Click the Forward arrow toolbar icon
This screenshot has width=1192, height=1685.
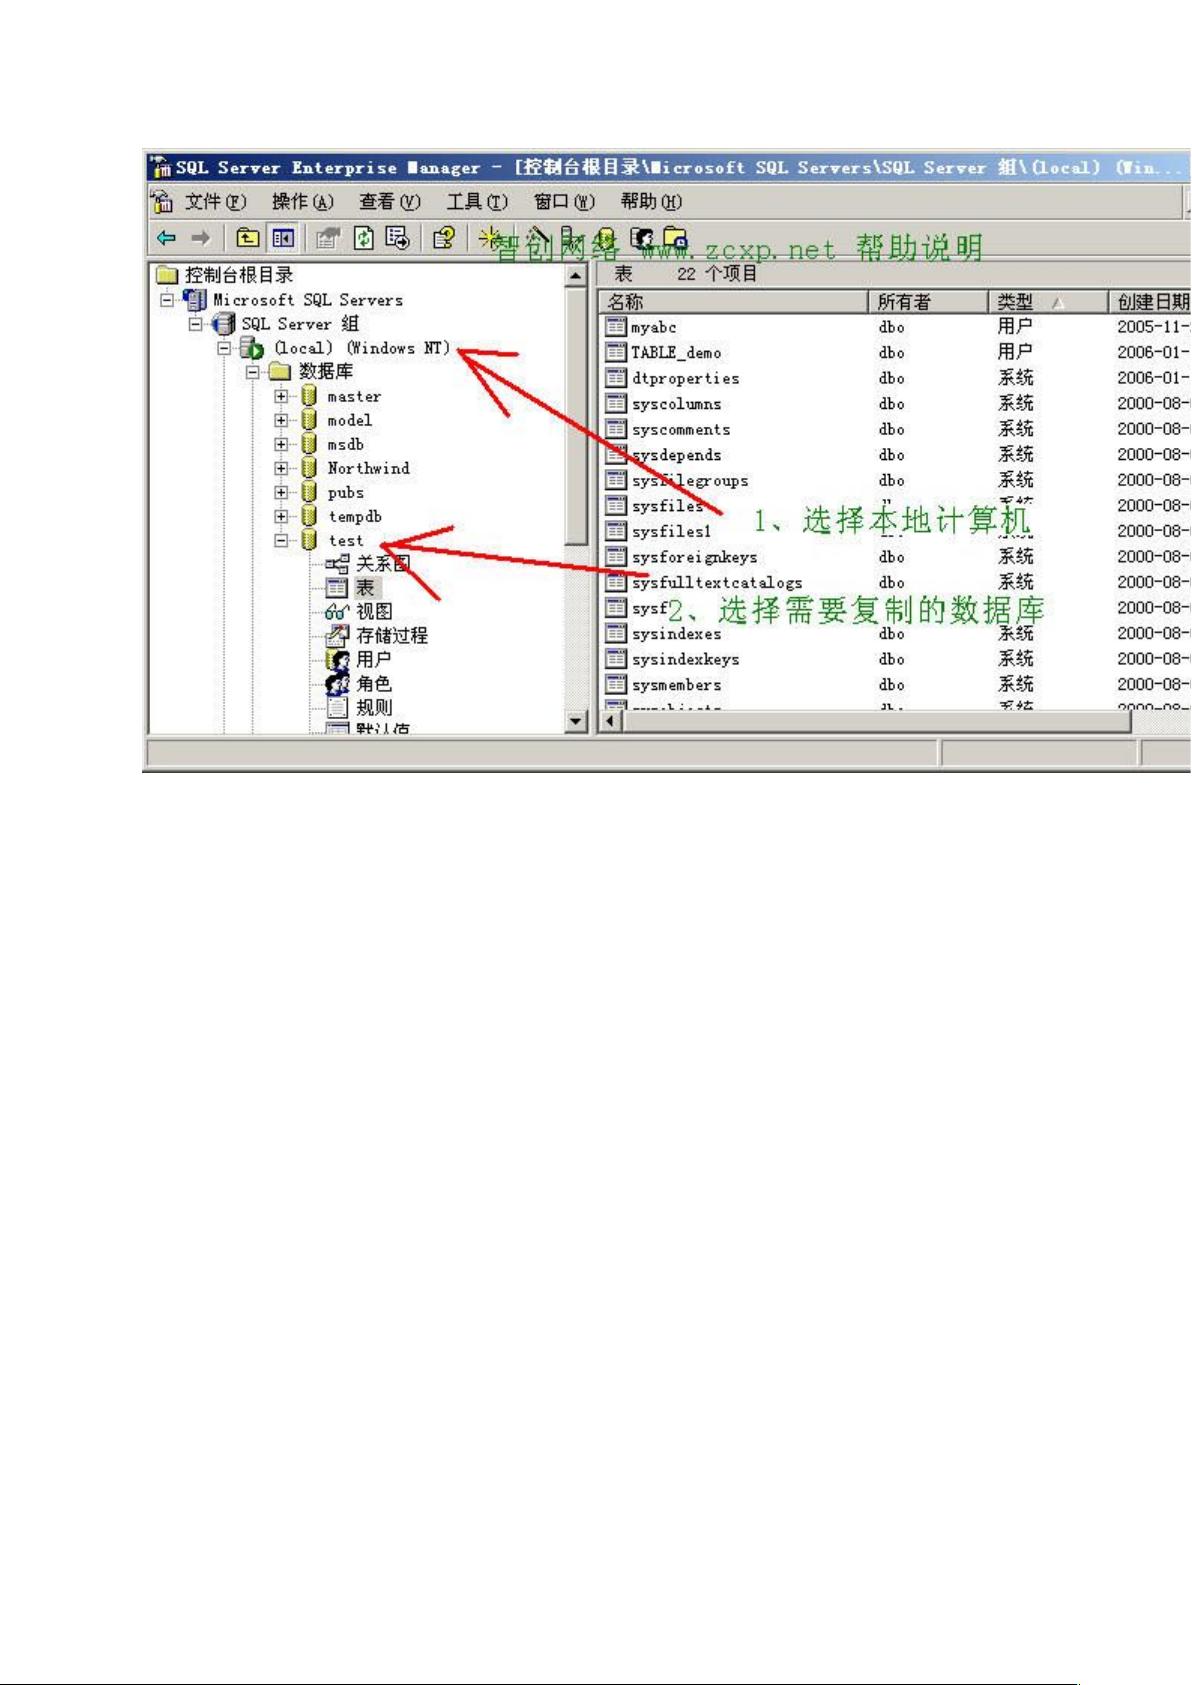(x=201, y=238)
